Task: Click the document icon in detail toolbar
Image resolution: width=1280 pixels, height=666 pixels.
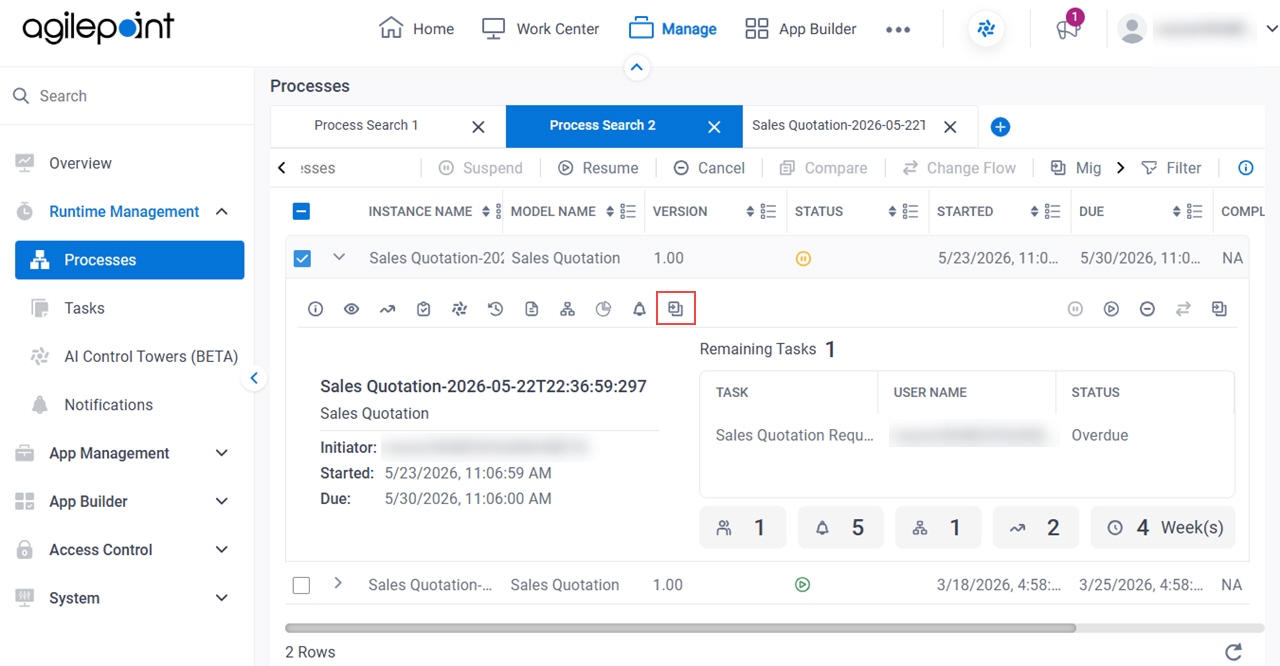Action: 531,309
